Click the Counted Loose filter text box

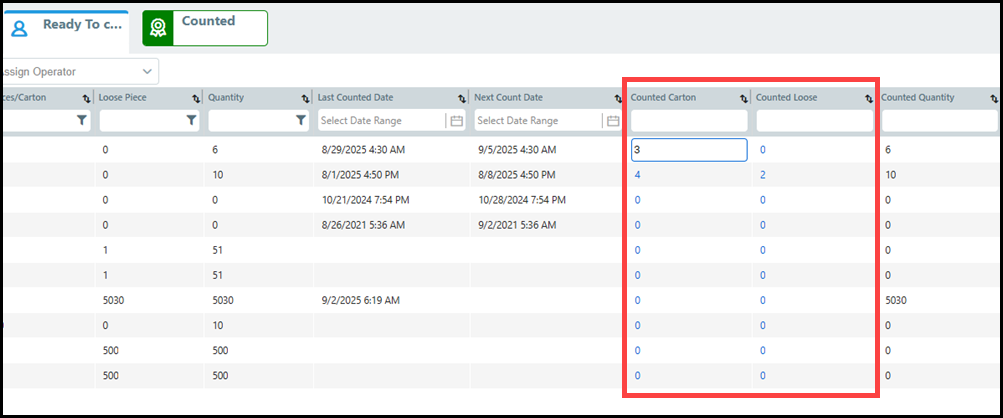(x=813, y=121)
